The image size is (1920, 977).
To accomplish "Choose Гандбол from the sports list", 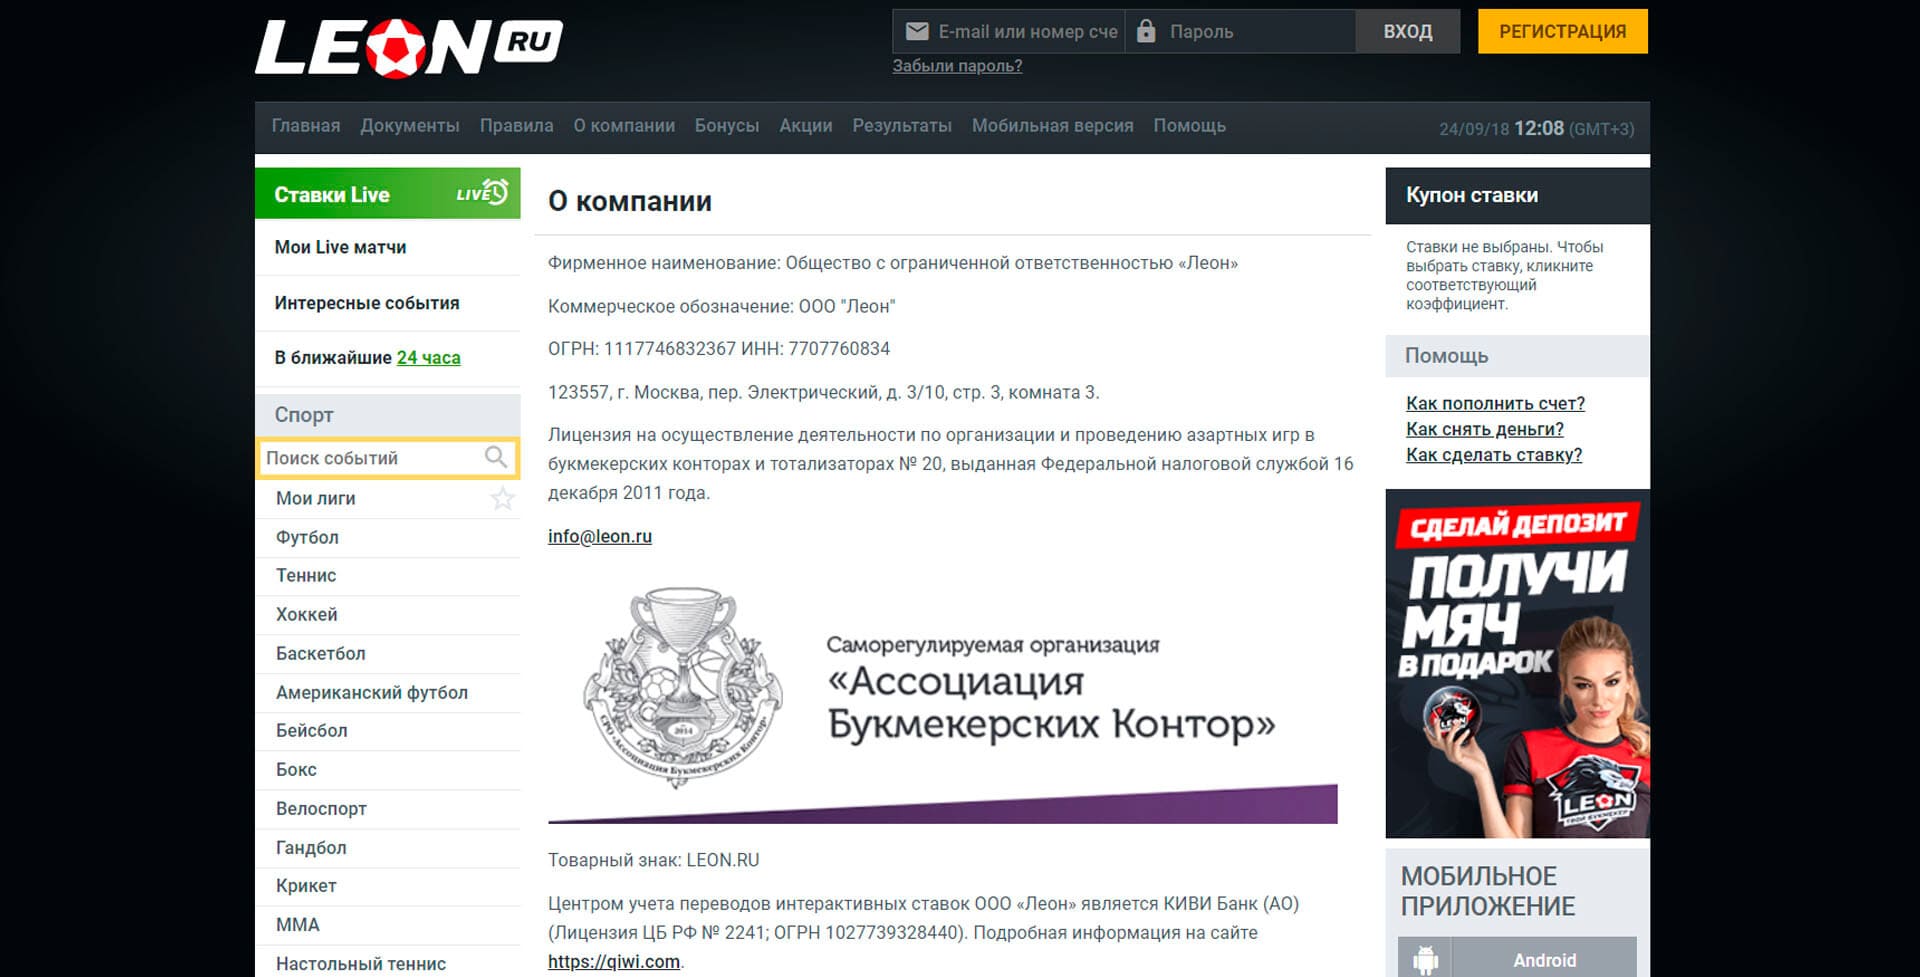I will 388,848.
